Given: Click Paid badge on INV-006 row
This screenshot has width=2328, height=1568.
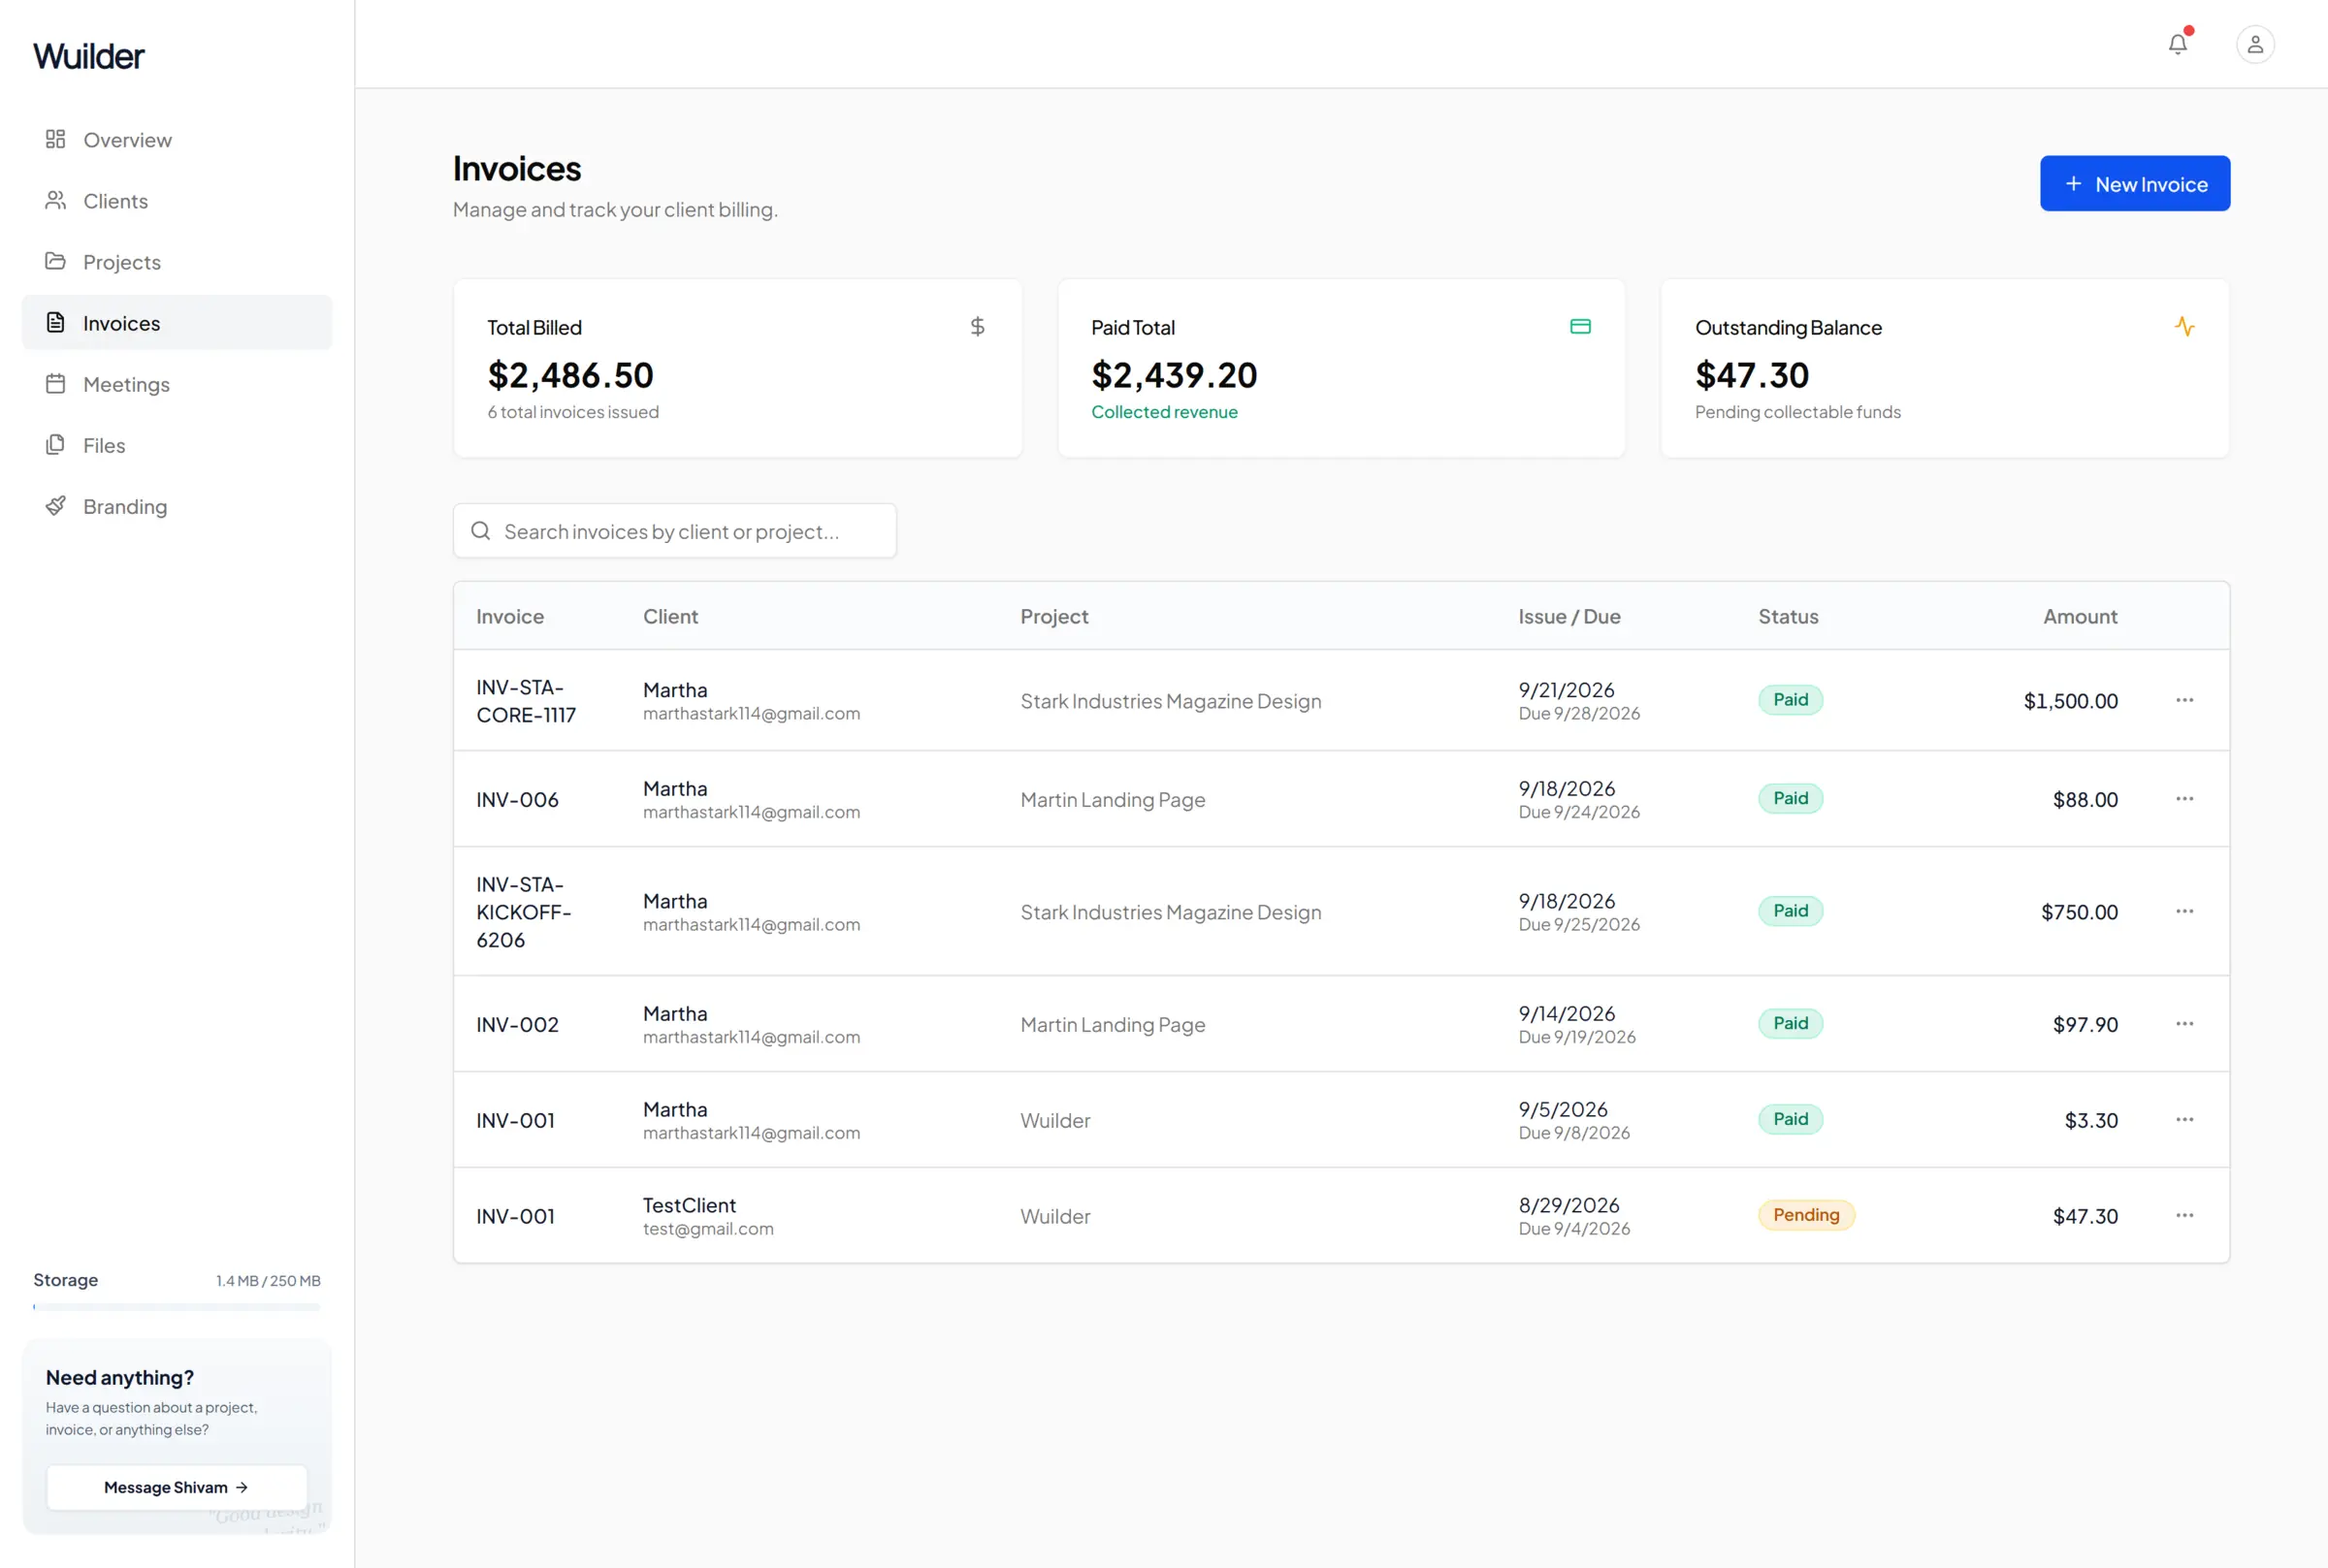Looking at the screenshot, I should tap(1790, 798).
